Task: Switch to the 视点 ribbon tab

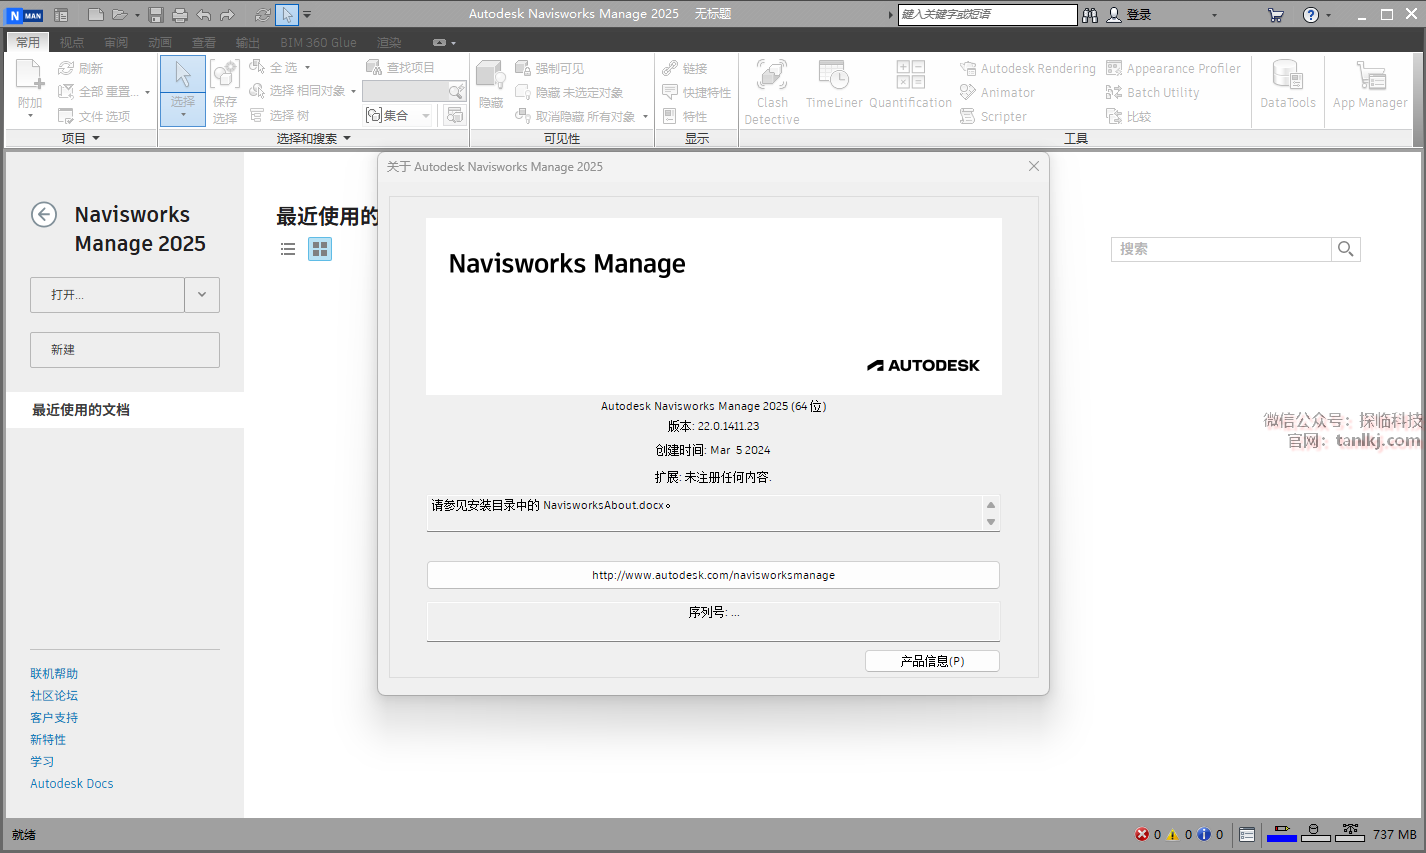Action: coord(72,42)
